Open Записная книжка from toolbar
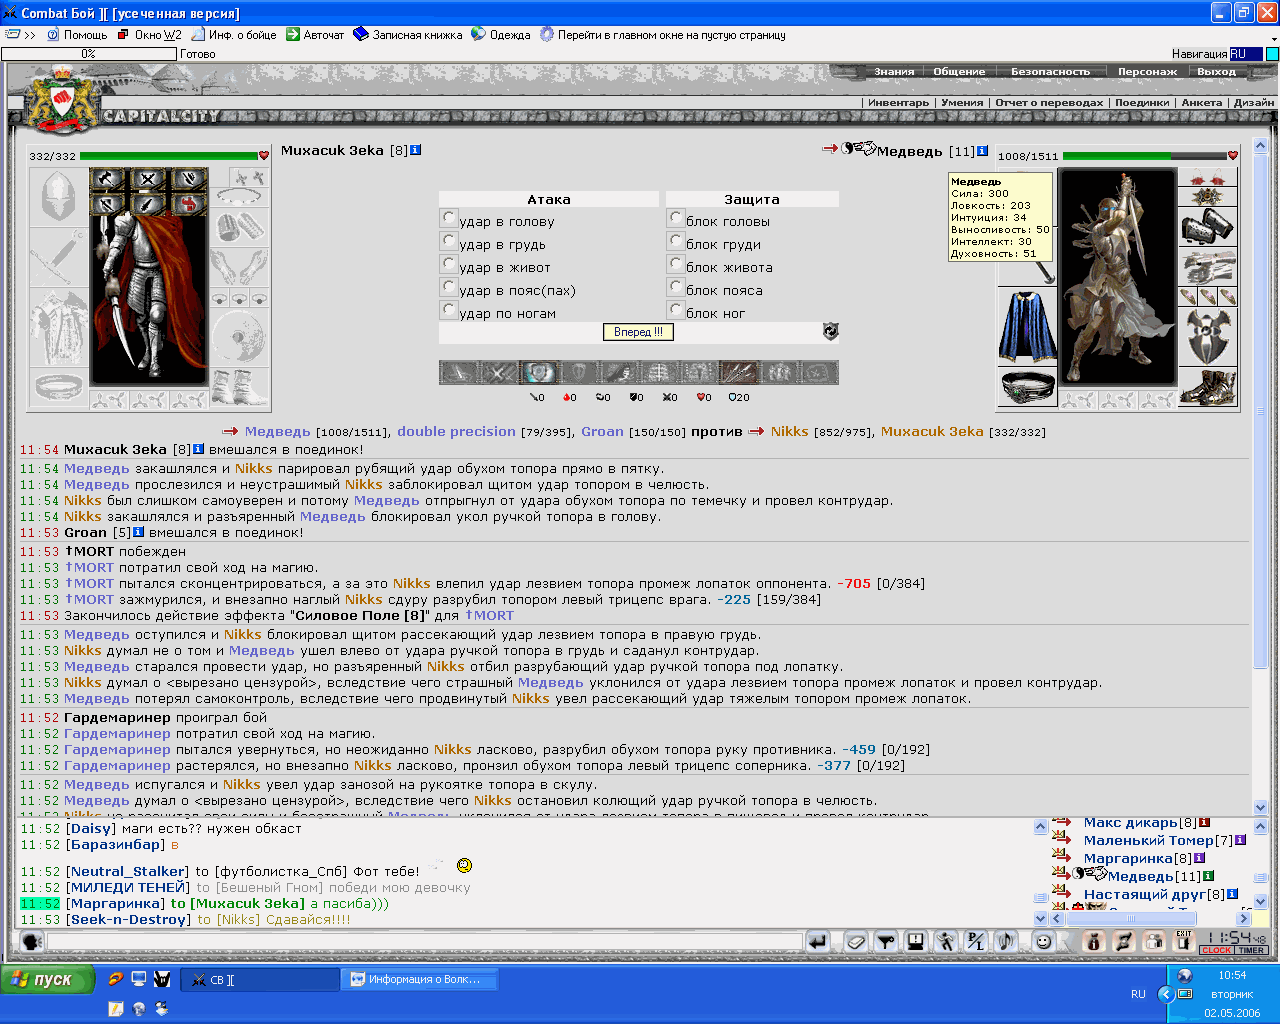Screen dimensions: 1280x1024 (408, 35)
